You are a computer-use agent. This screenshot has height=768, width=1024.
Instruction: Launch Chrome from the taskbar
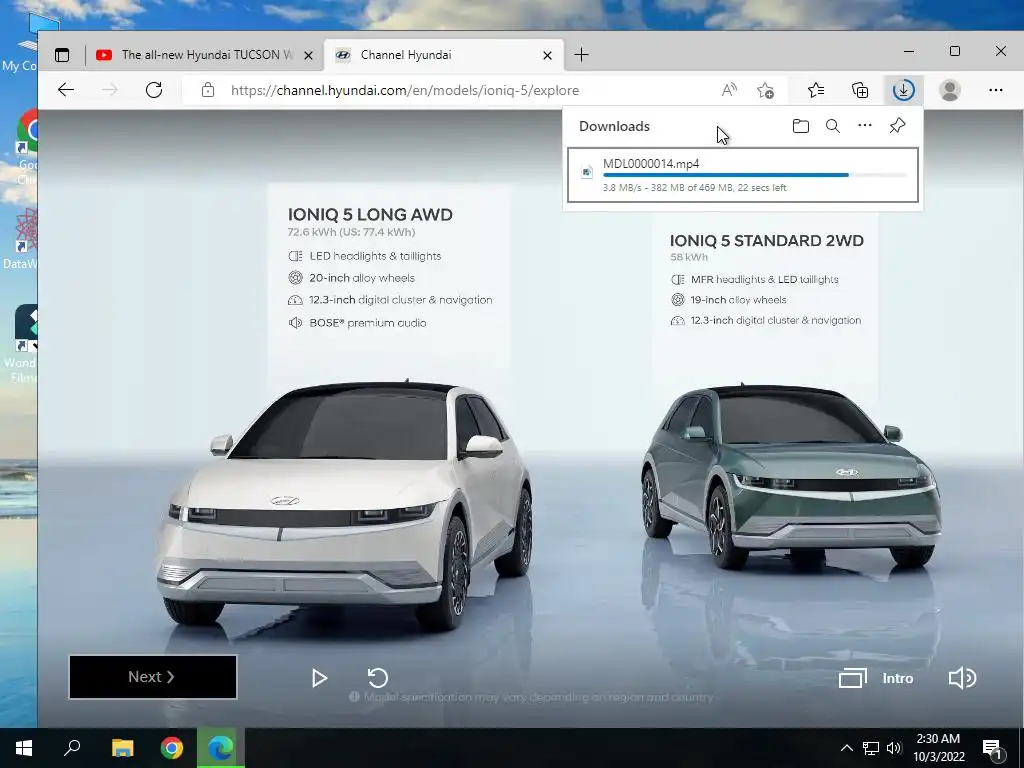[x=172, y=748]
